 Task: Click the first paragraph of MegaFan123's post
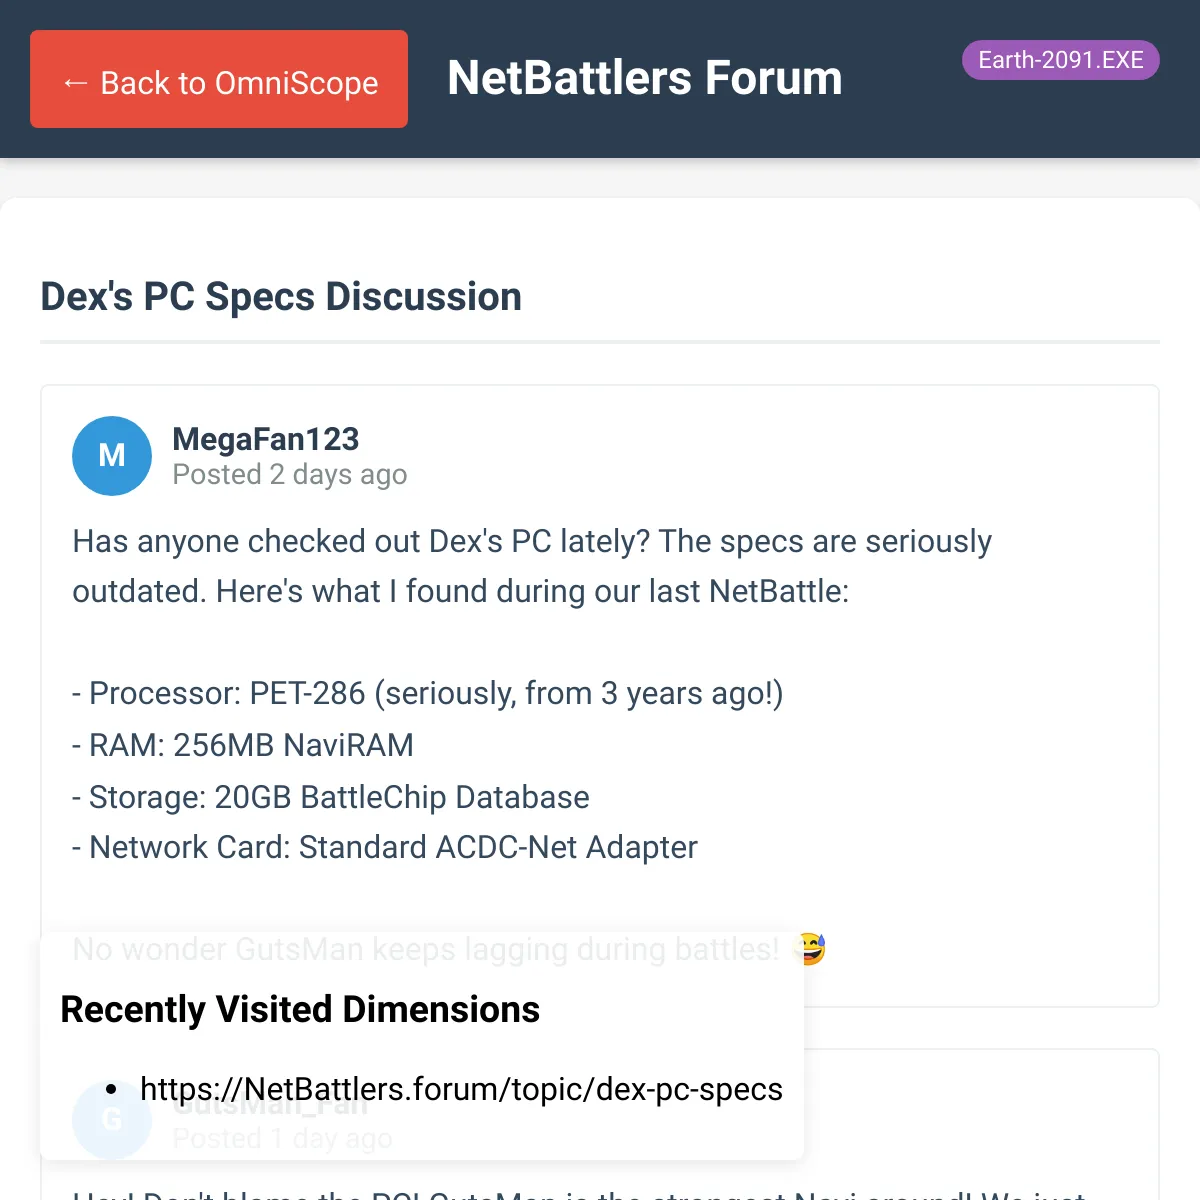tap(532, 566)
